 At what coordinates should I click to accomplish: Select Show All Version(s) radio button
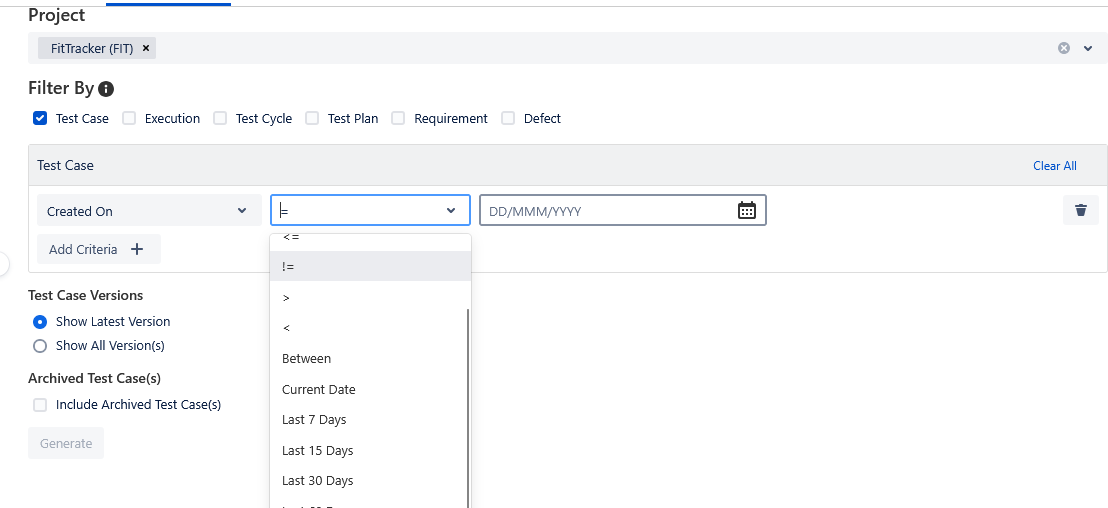[40, 345]
